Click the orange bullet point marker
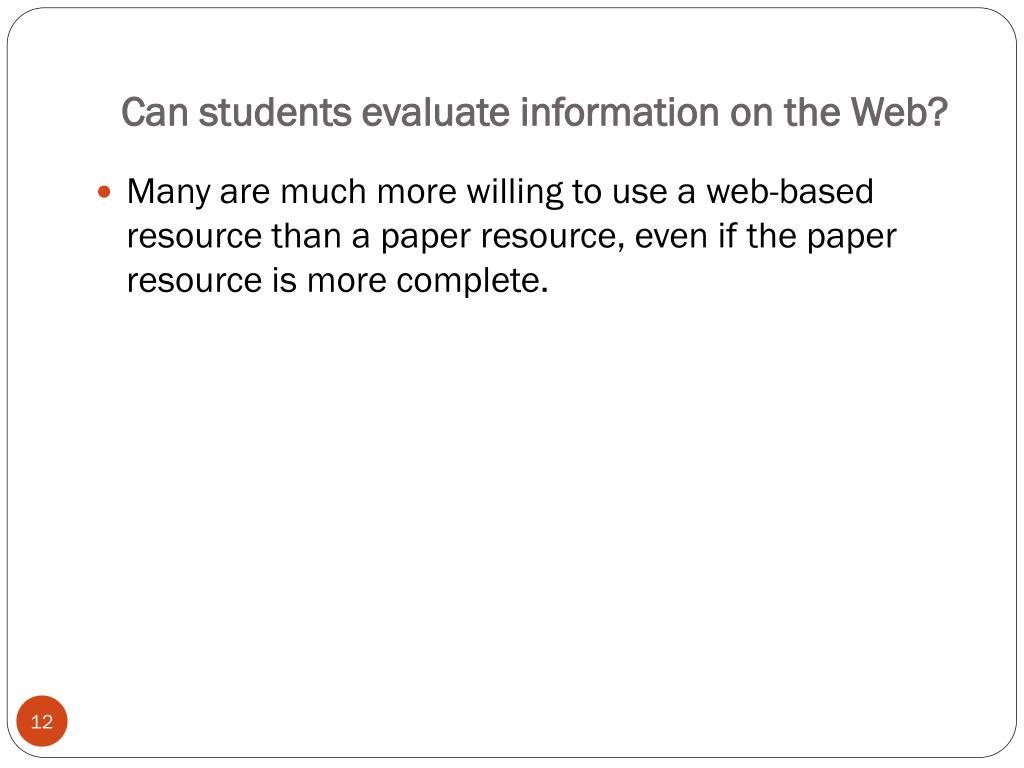The image size is (1024, 768). tap(104, 192)
